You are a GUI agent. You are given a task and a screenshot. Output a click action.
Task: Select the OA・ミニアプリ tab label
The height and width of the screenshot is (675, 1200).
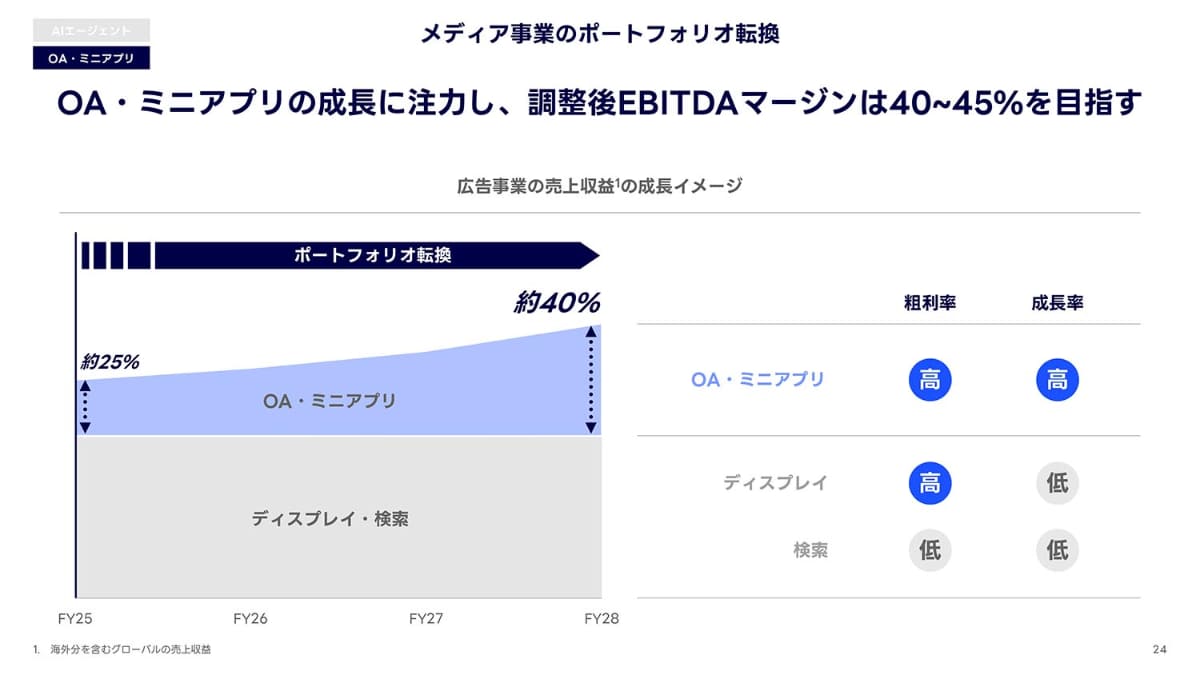[91, 58]
